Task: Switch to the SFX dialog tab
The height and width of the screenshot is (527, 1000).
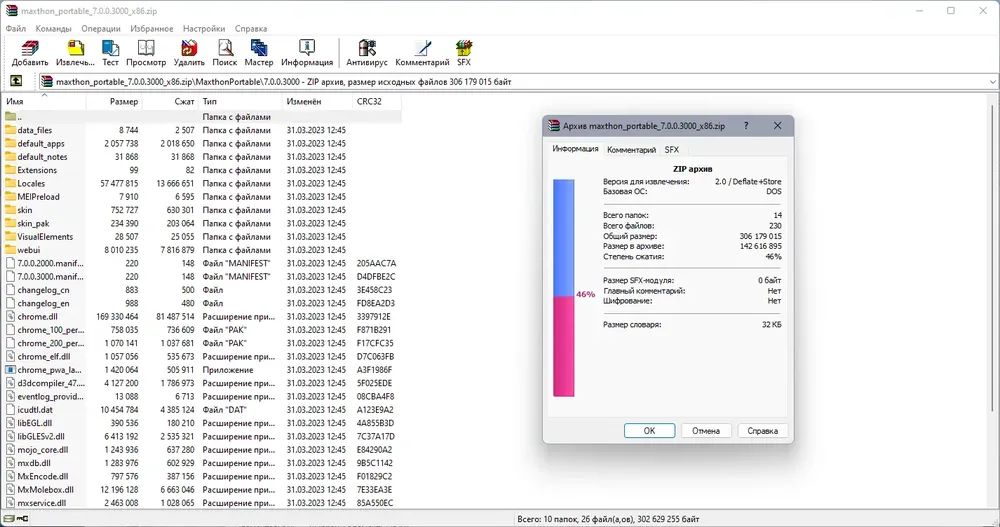Action: [672, 150]
